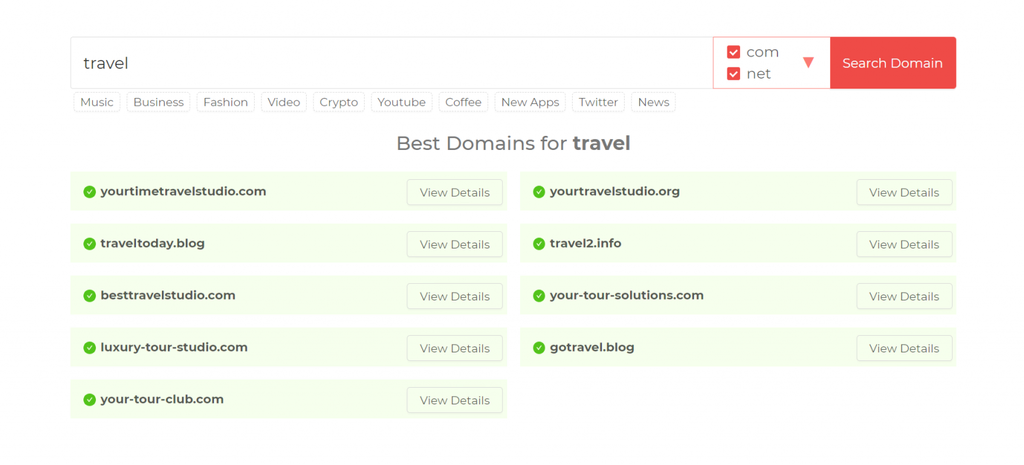View Details for your-tour-solutions.com
Screen dimensions: 1024x465
coord(904,297)
